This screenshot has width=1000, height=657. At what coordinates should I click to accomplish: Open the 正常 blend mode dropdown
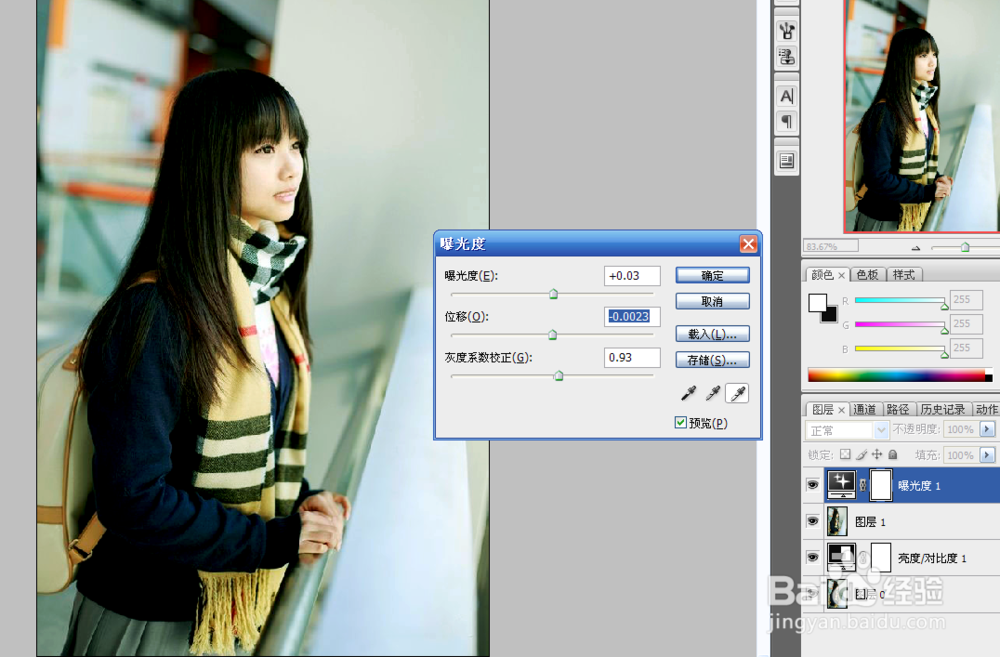[881, 430]
